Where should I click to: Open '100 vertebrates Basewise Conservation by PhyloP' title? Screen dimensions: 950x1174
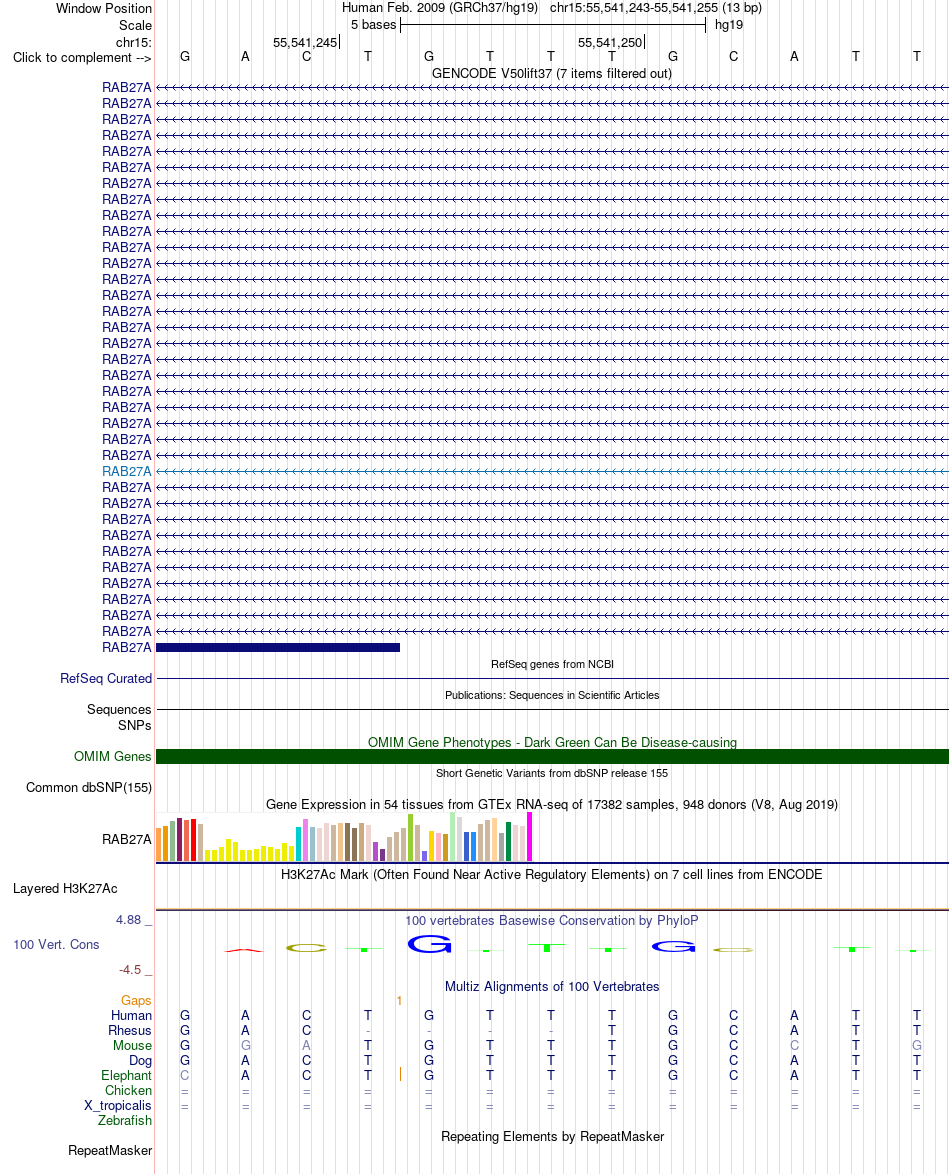coord(552,921)
